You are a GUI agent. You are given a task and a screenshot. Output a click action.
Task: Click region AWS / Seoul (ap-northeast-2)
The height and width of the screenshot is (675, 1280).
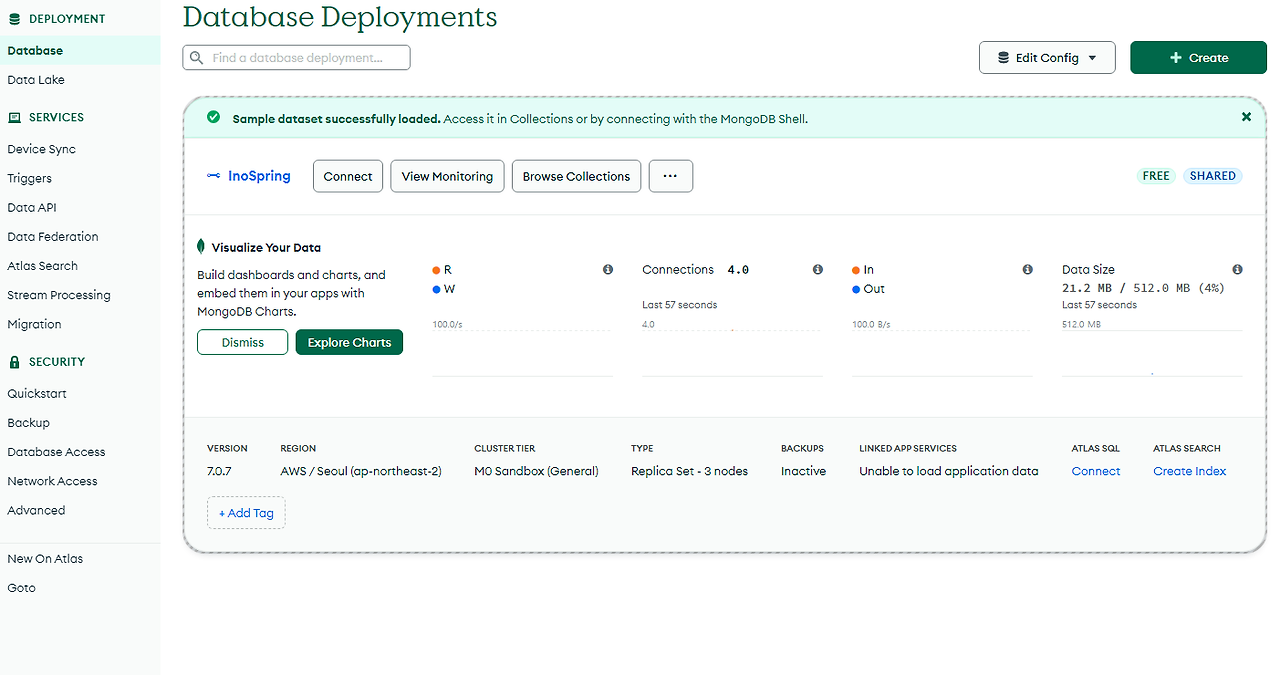[361, 471]
